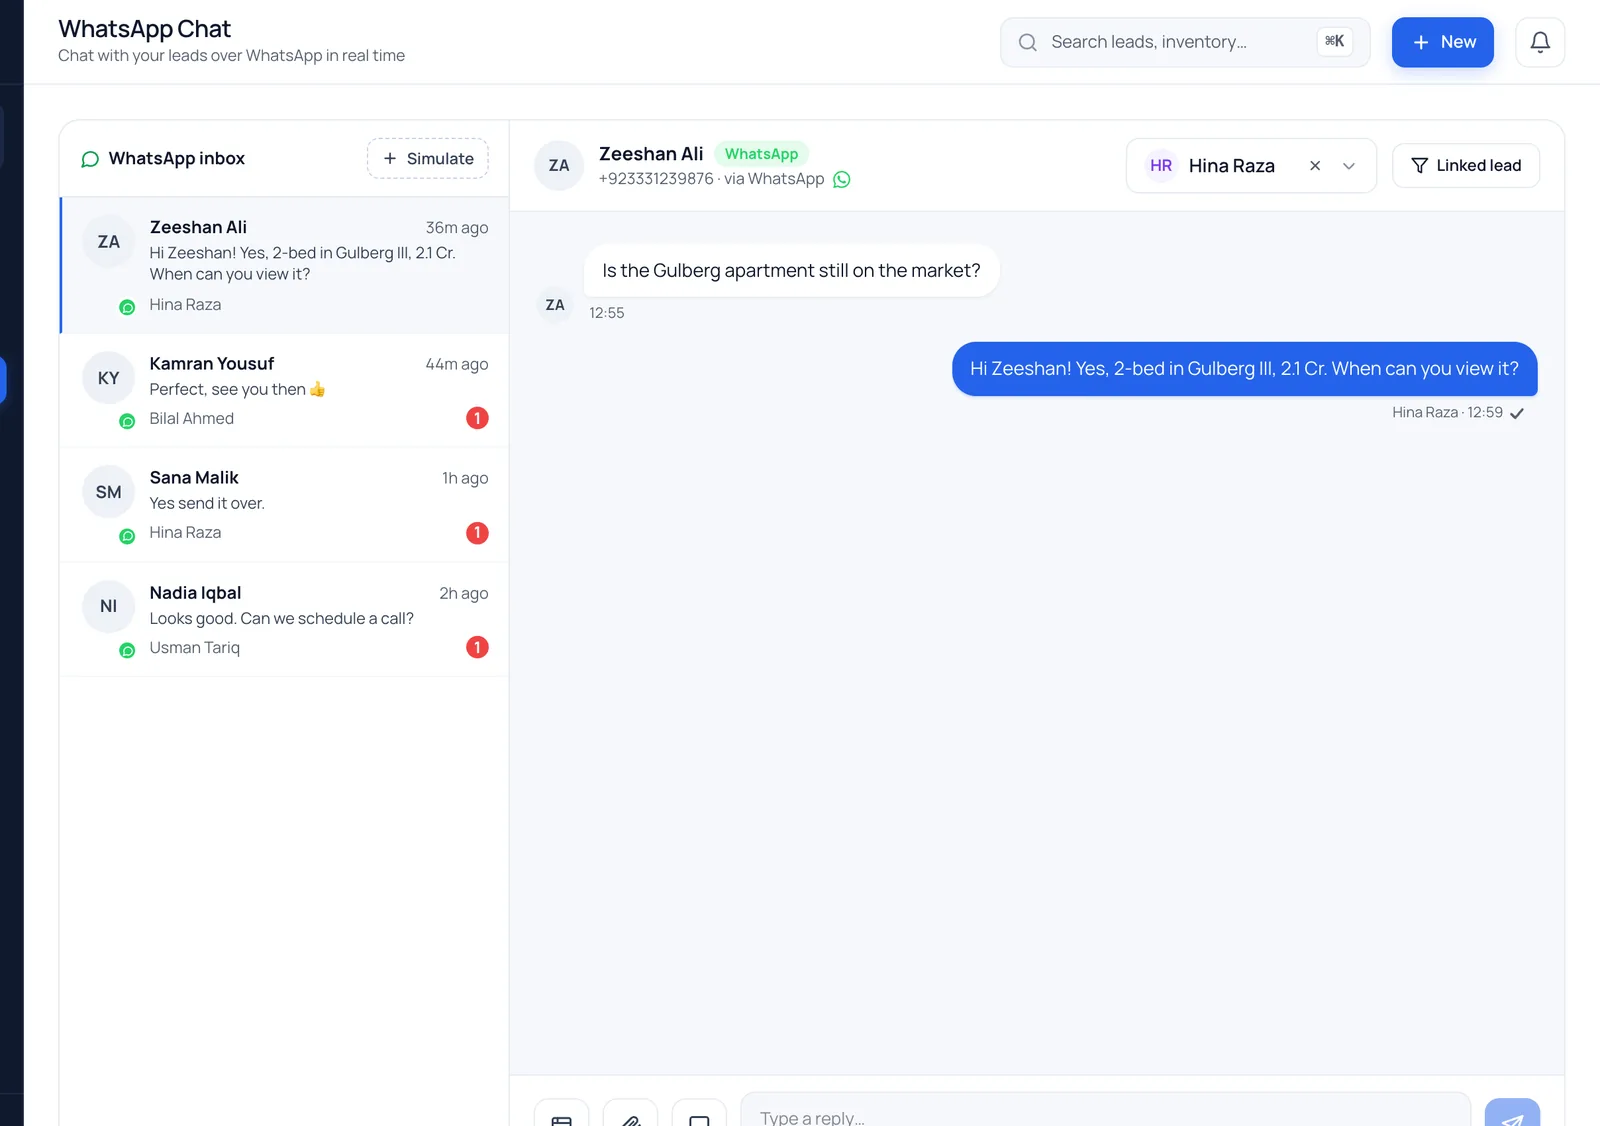This screenshot has height=1126, width=1600.
Task: Click the WhatsApp icon after 'via WhatsApp'
Action: 842,179
